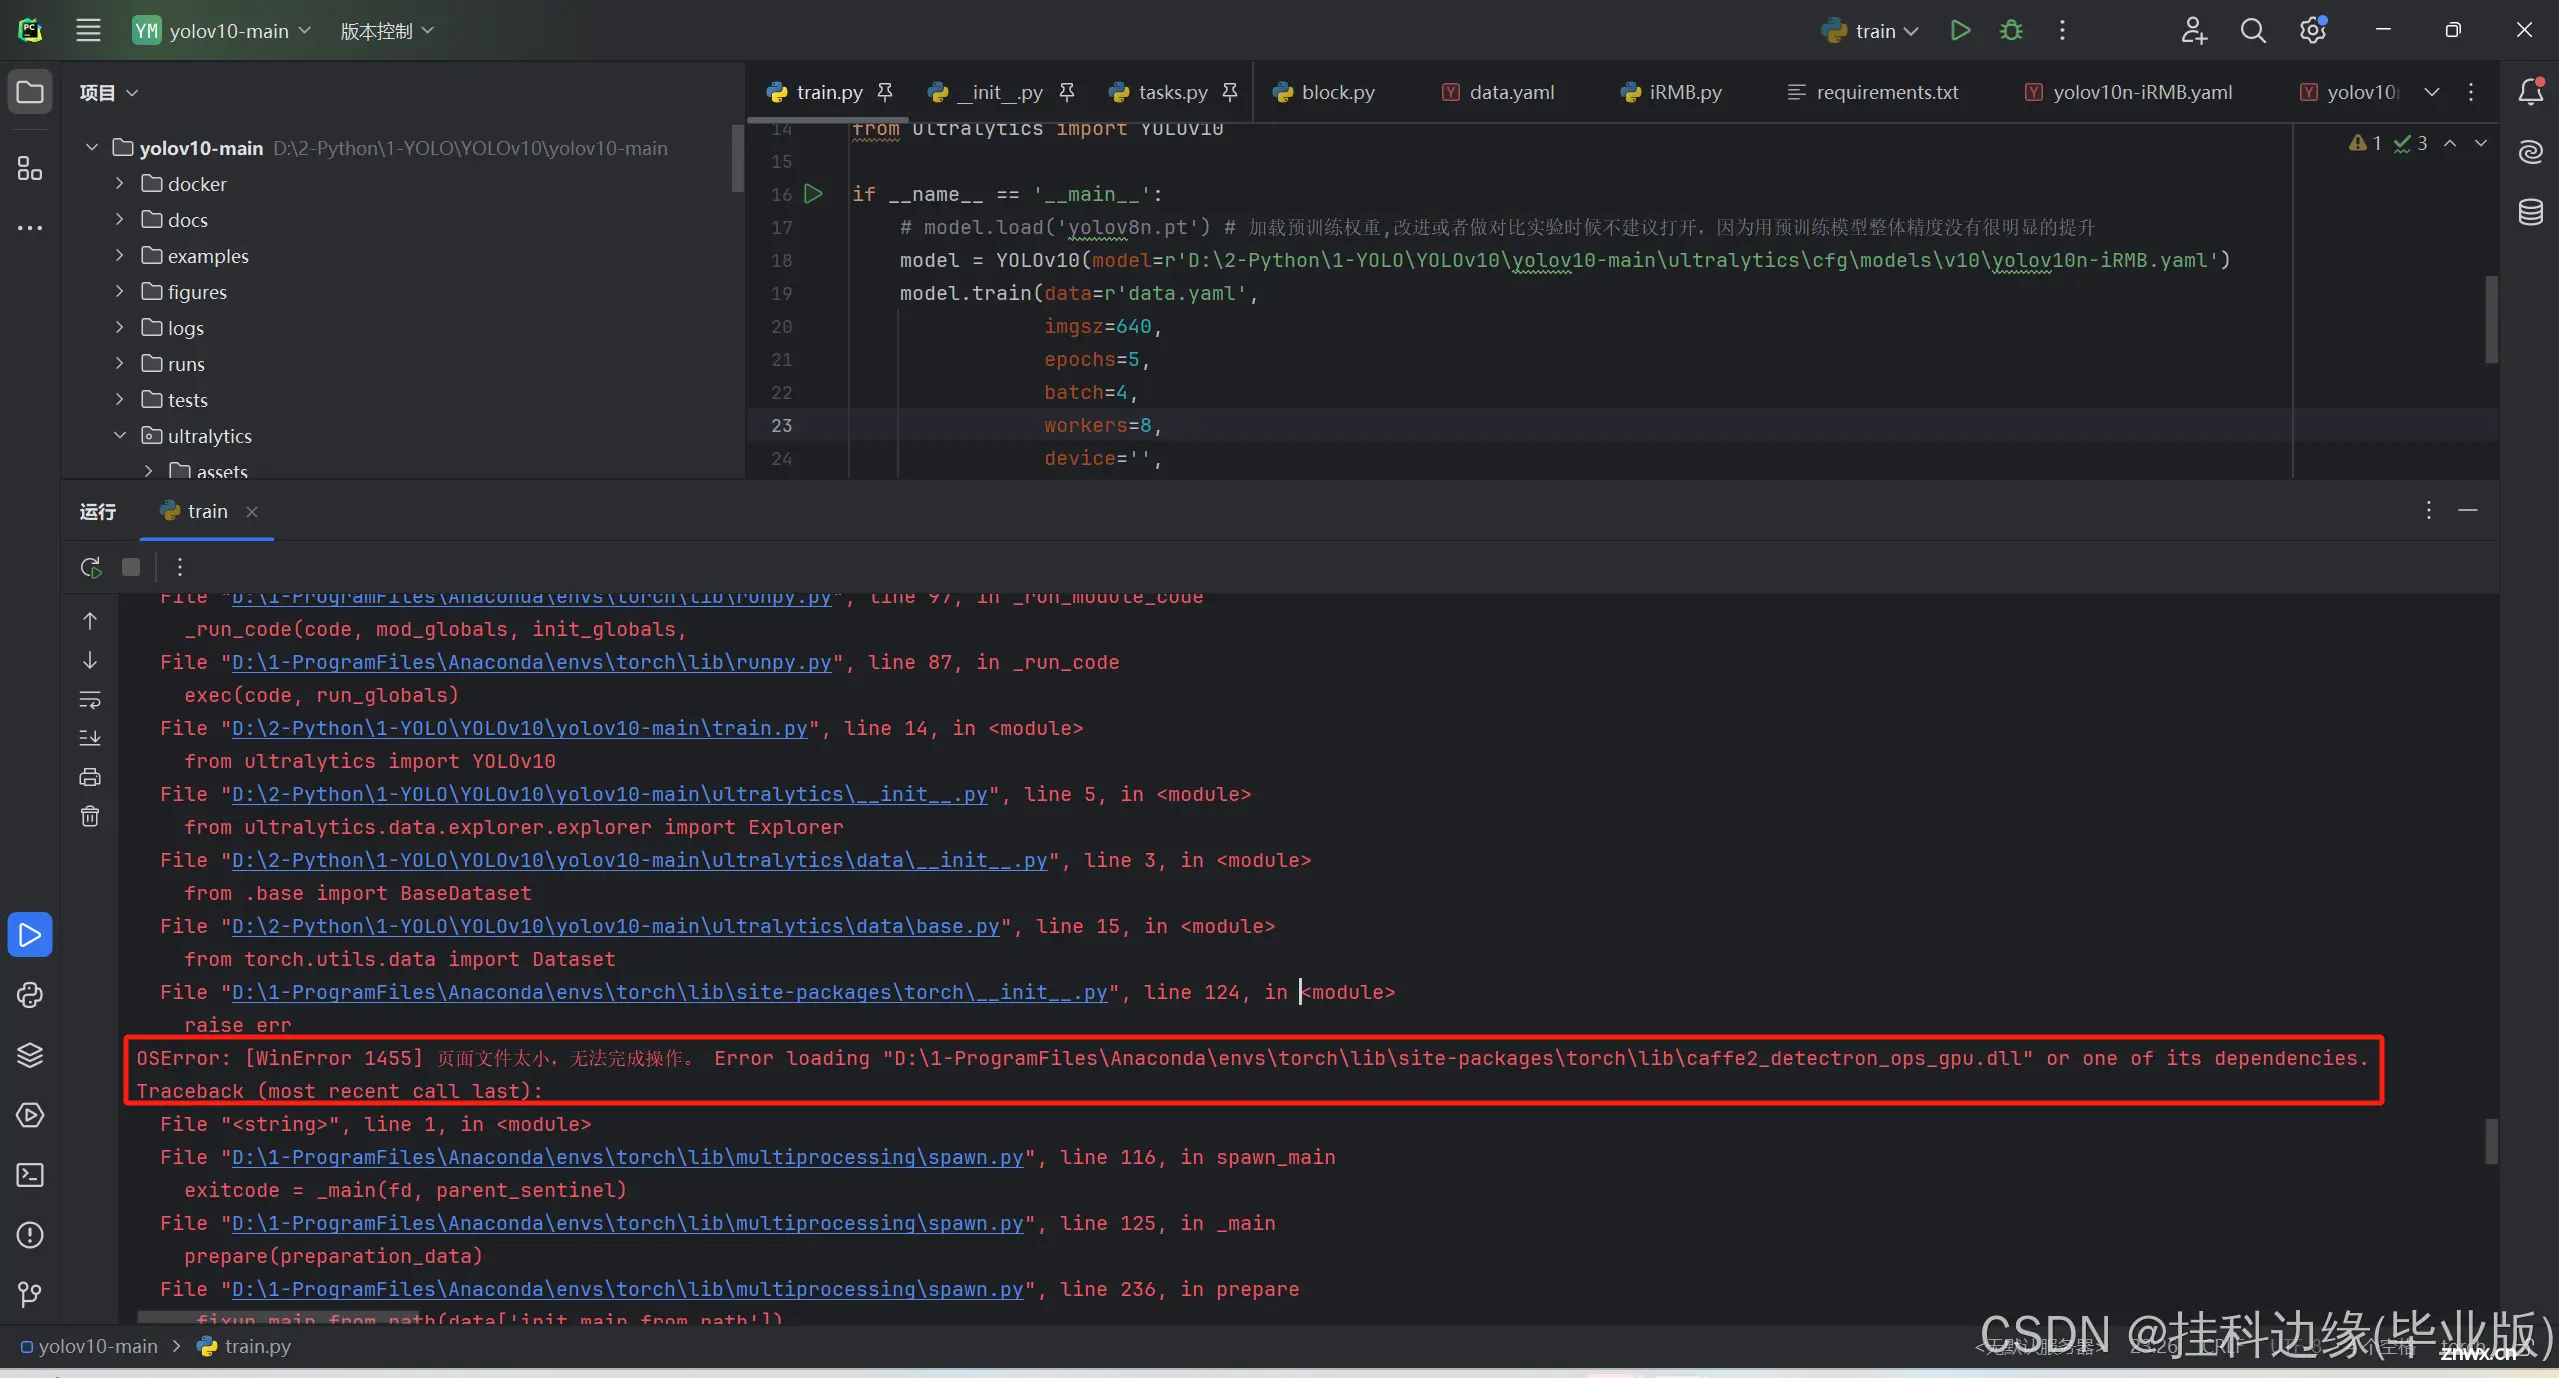The width and height of the screenshot is (2559, 1378).
Task: Click the run console vertical scrollbar
Action: pos(2492,1141)
